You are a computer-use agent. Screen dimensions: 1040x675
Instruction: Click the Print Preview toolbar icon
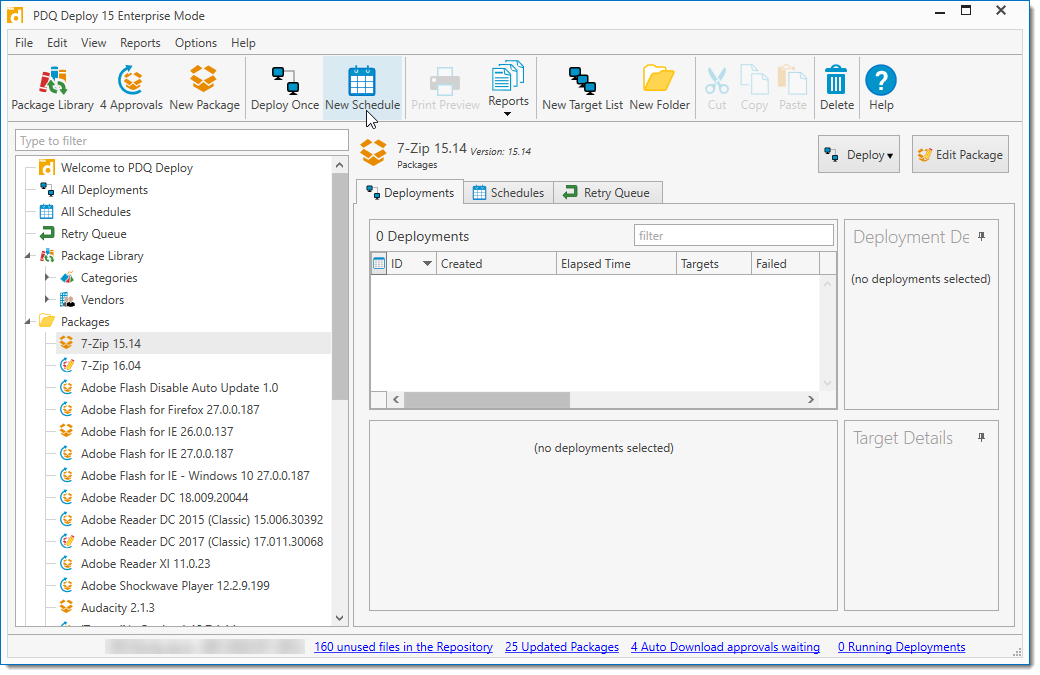pos(445,82)
